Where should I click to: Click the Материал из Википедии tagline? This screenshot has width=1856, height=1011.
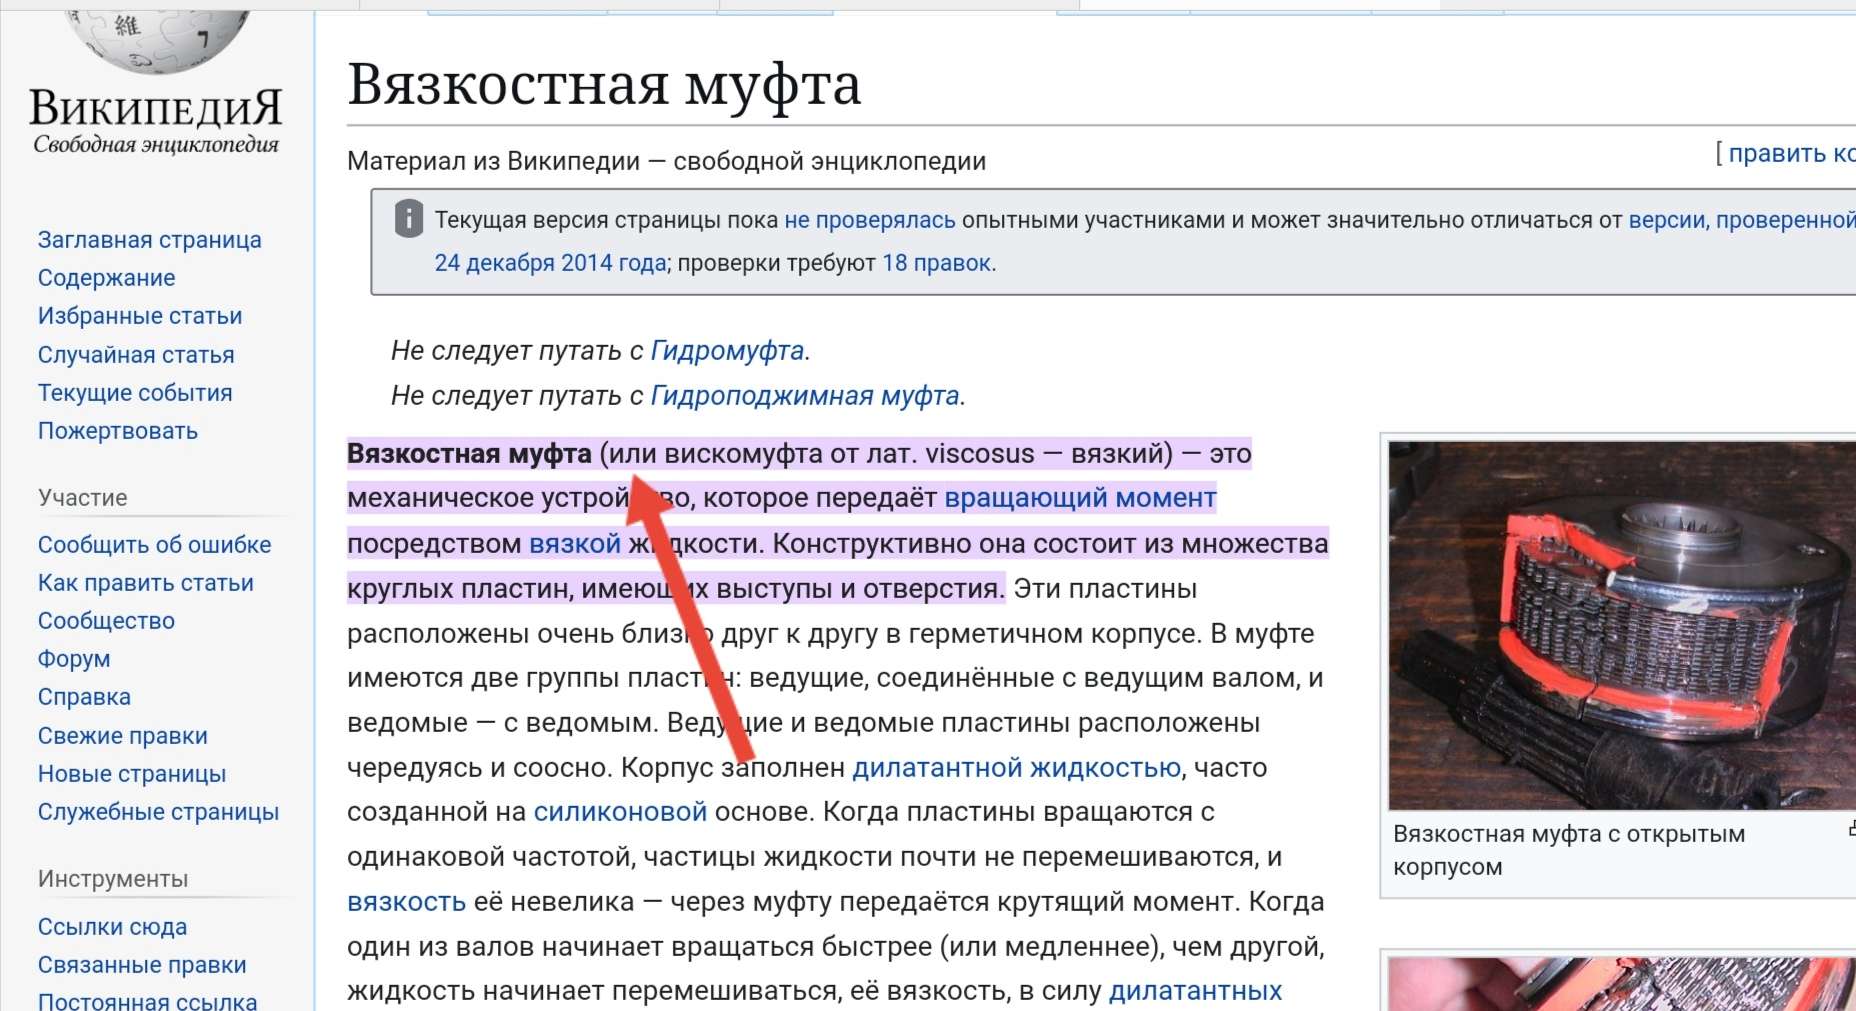point(666,161)
